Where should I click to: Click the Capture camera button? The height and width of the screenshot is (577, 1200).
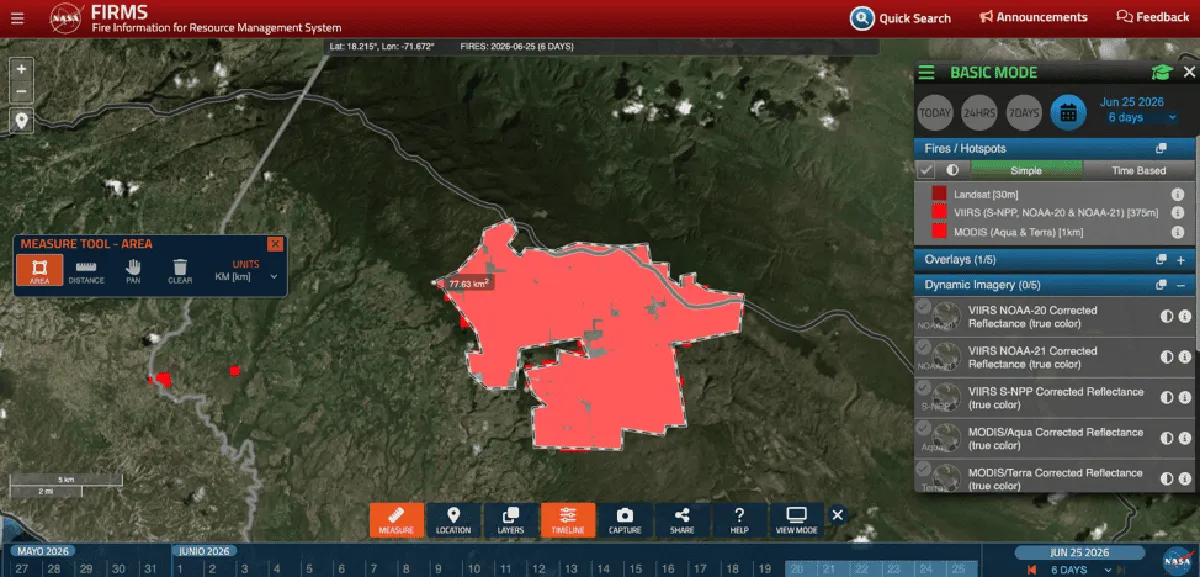[x=625, y=519]
